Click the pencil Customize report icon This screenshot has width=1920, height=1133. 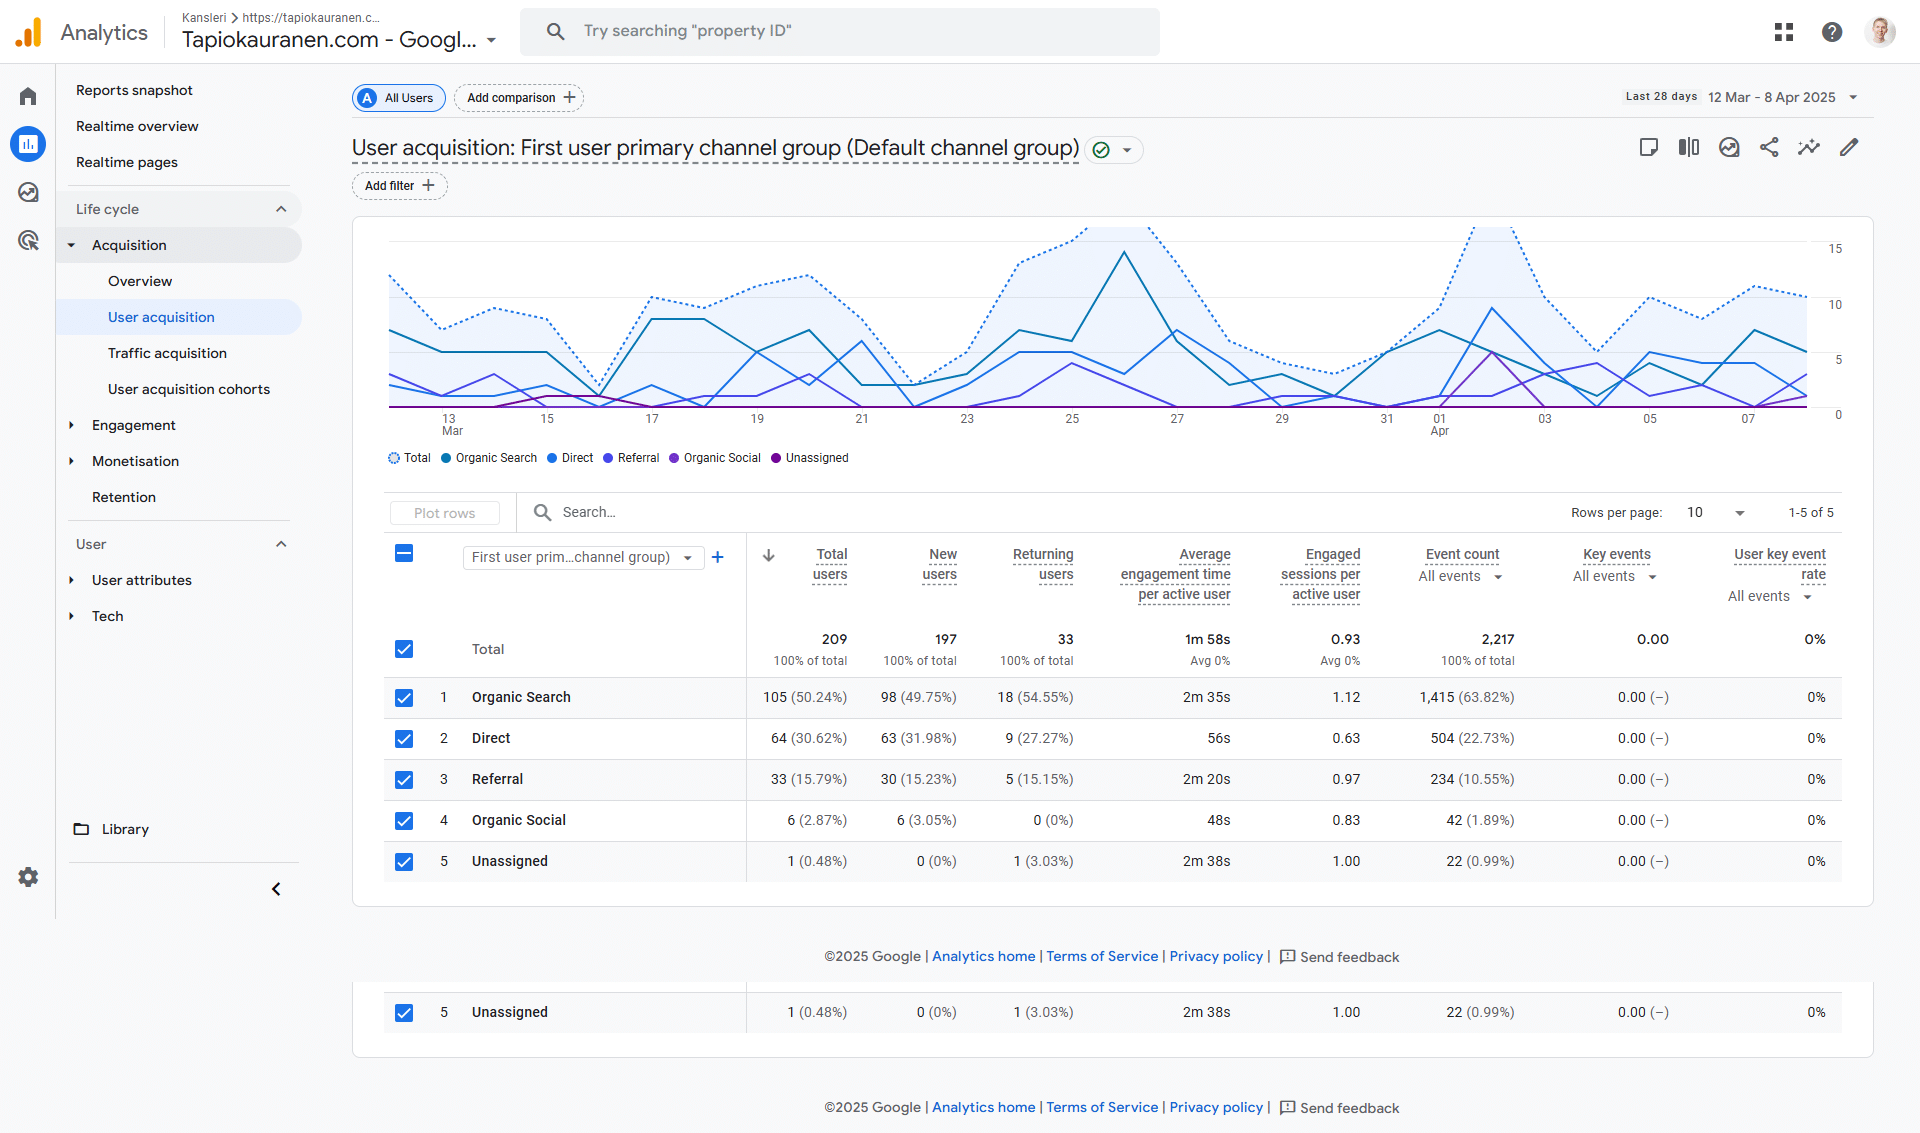click(1849, 147)
